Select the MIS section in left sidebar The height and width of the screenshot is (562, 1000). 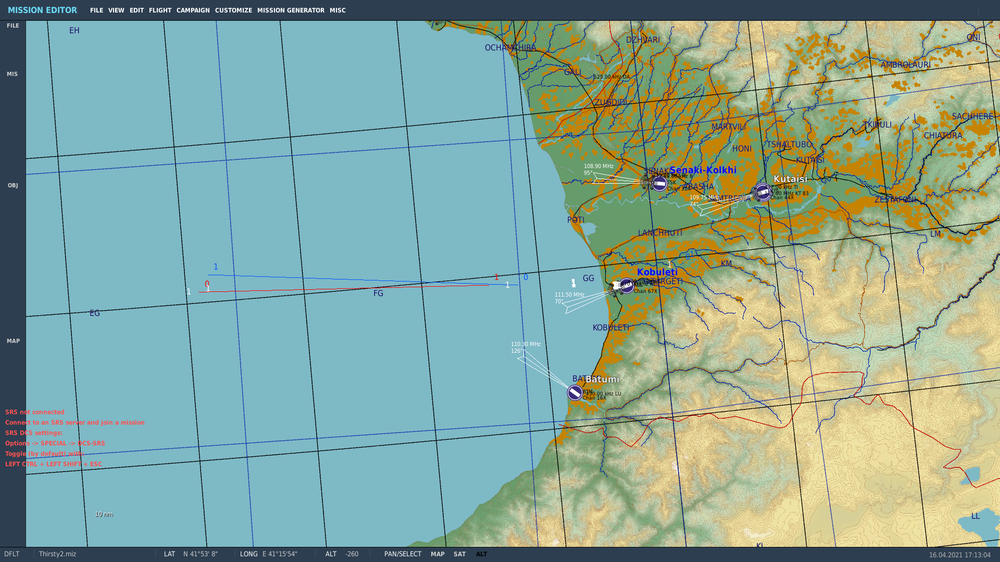(12, 74)
